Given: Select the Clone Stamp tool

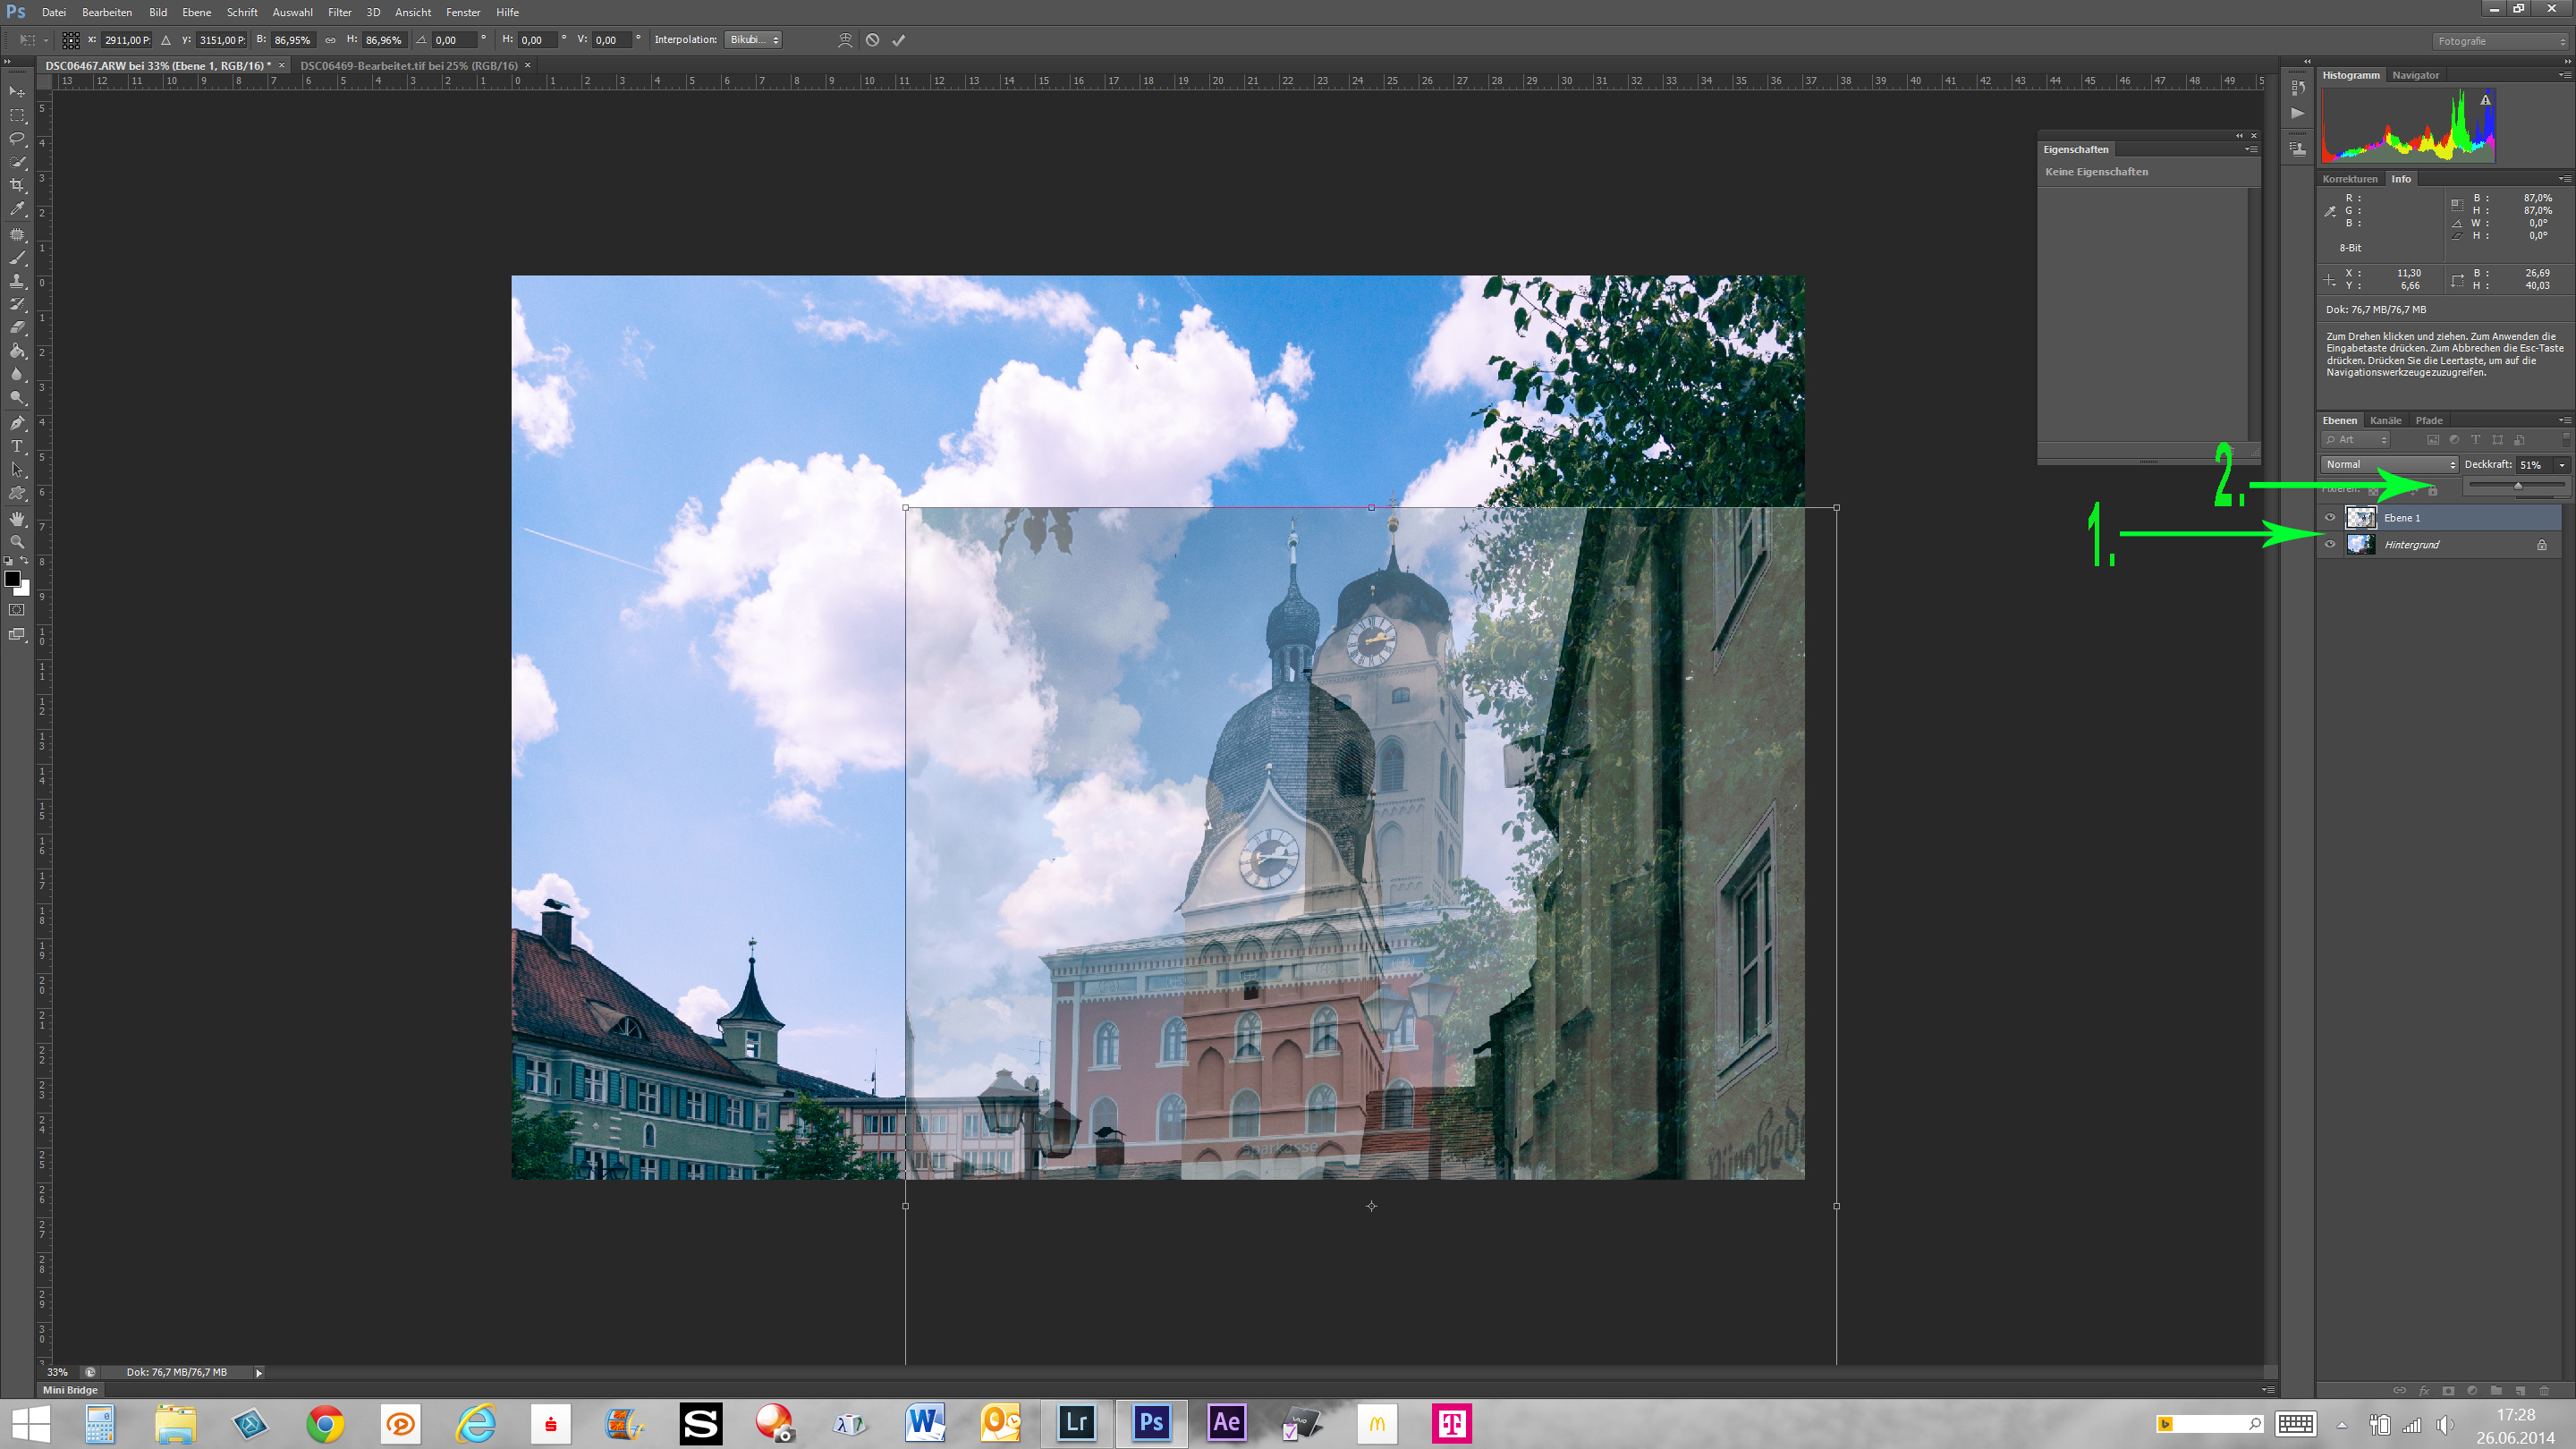Looking at the screenshot, I should coord(17,281).
